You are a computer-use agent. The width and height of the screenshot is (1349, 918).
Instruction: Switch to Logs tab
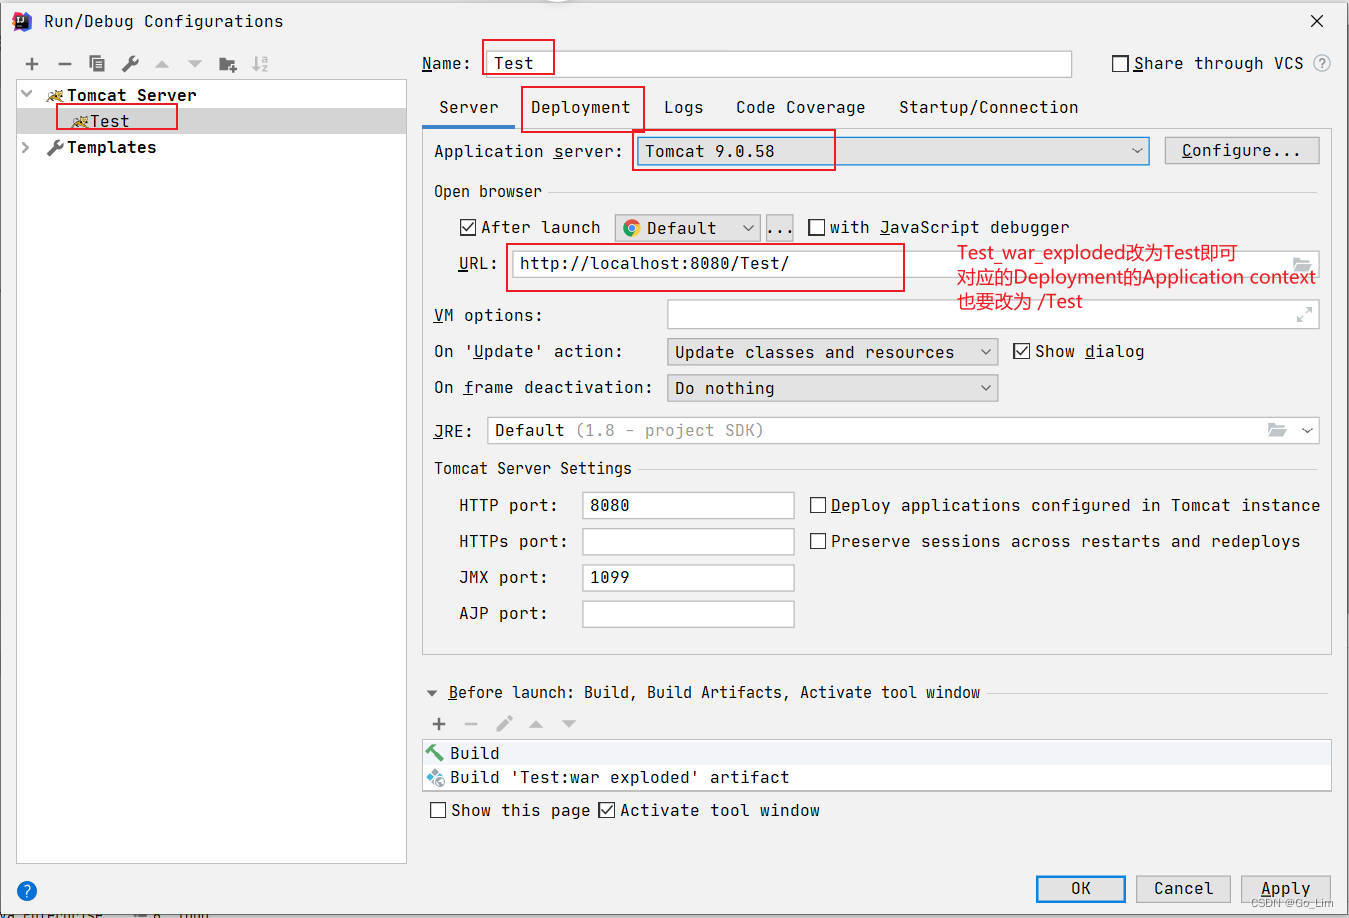pyautogui.click(x=683, y=107)
